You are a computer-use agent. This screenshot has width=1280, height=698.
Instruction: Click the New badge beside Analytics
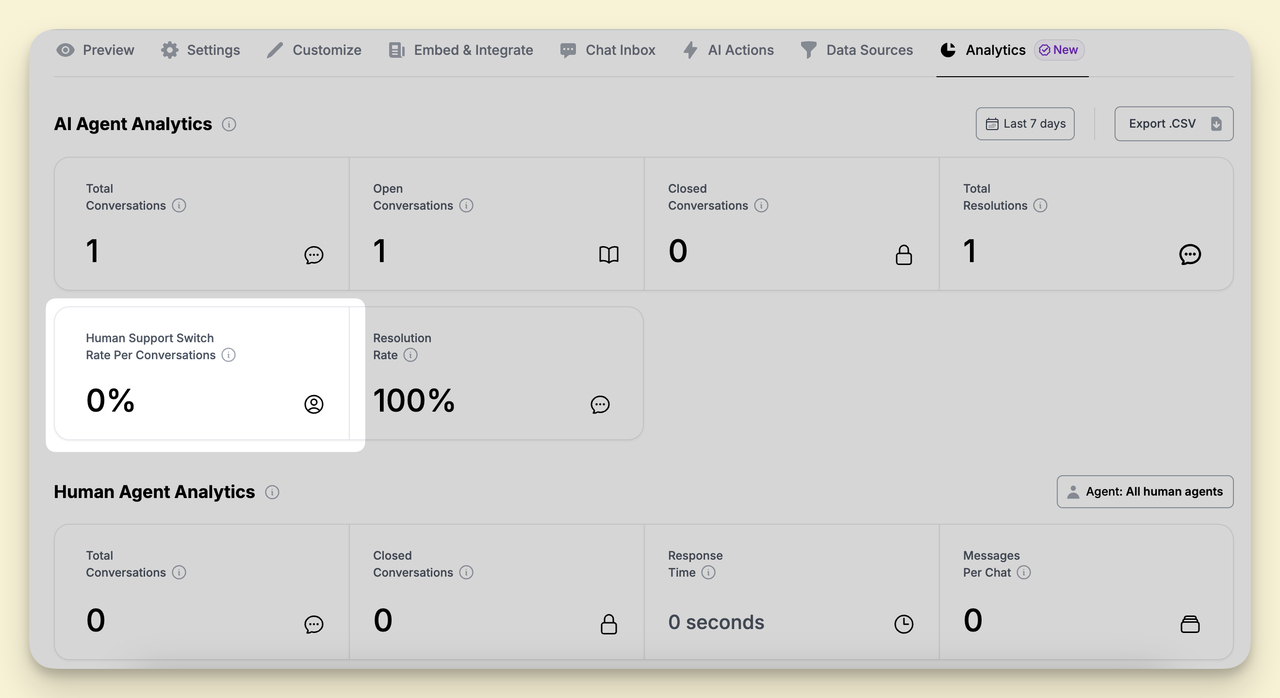[x=1059, y=50]
